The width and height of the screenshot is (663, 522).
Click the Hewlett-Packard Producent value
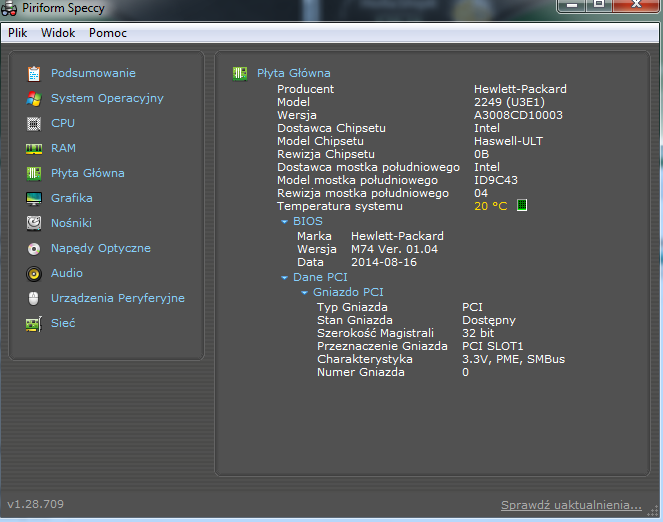coord(520,89)
